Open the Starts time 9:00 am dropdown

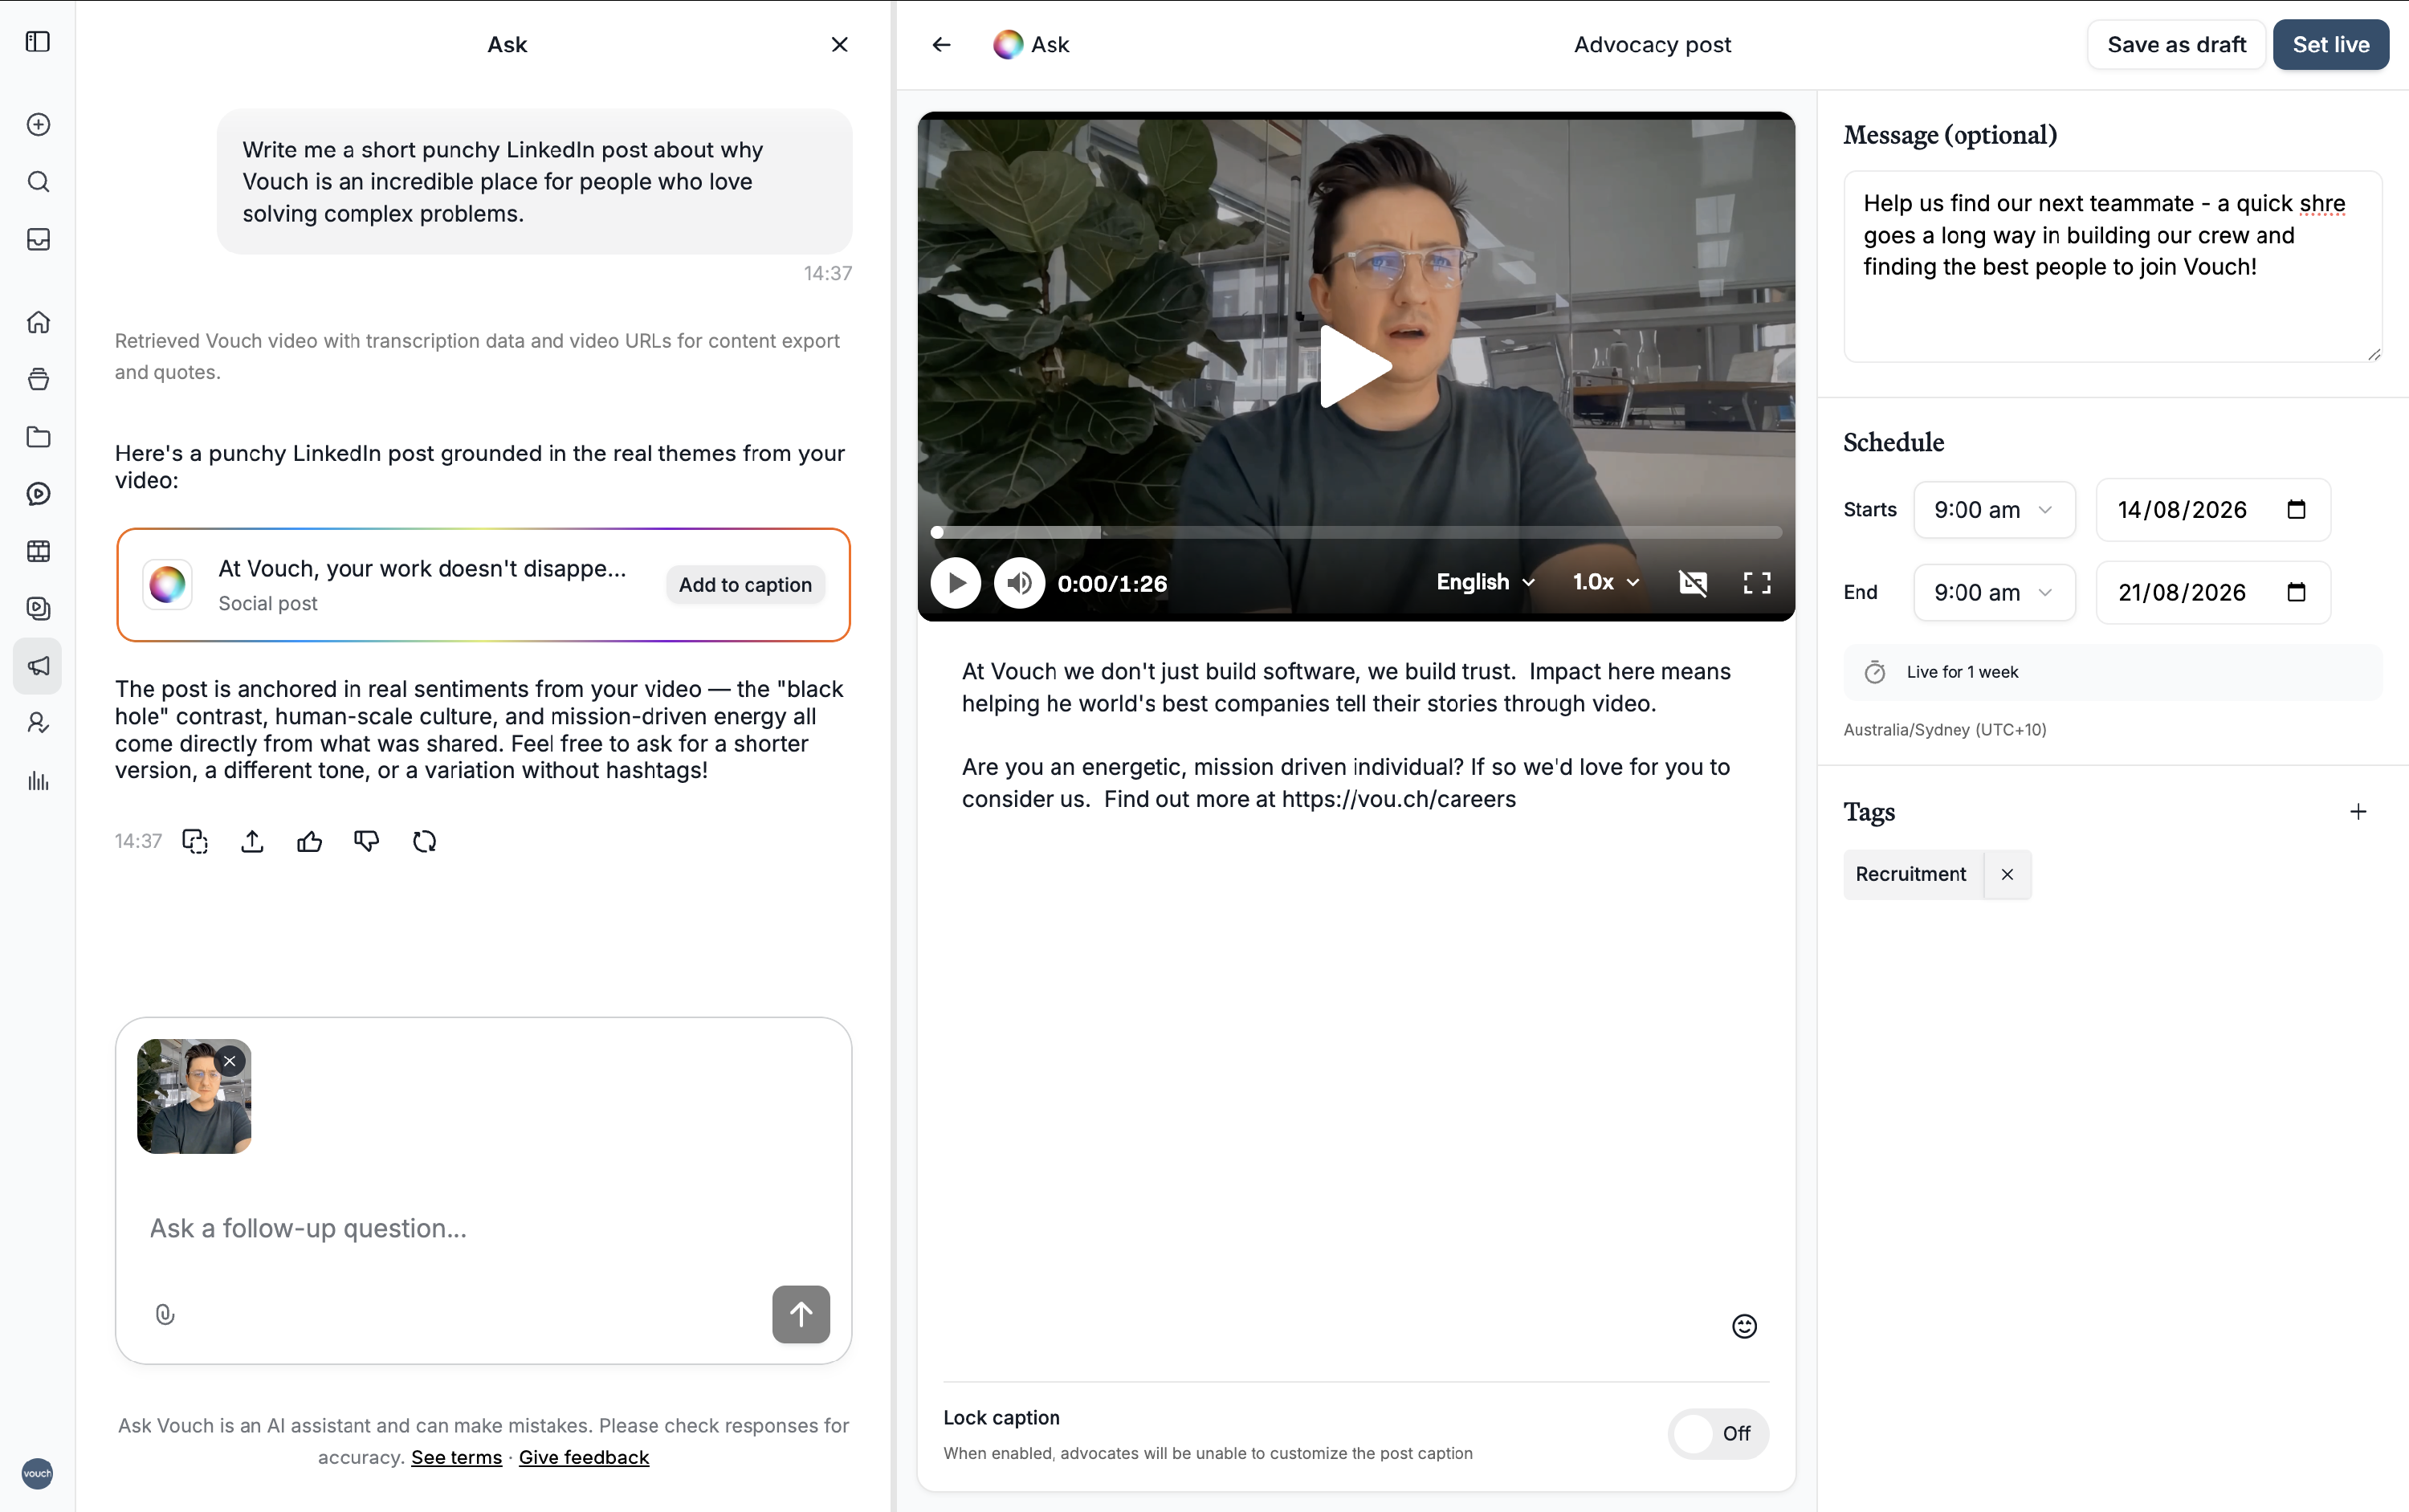tap(1994, 510)
